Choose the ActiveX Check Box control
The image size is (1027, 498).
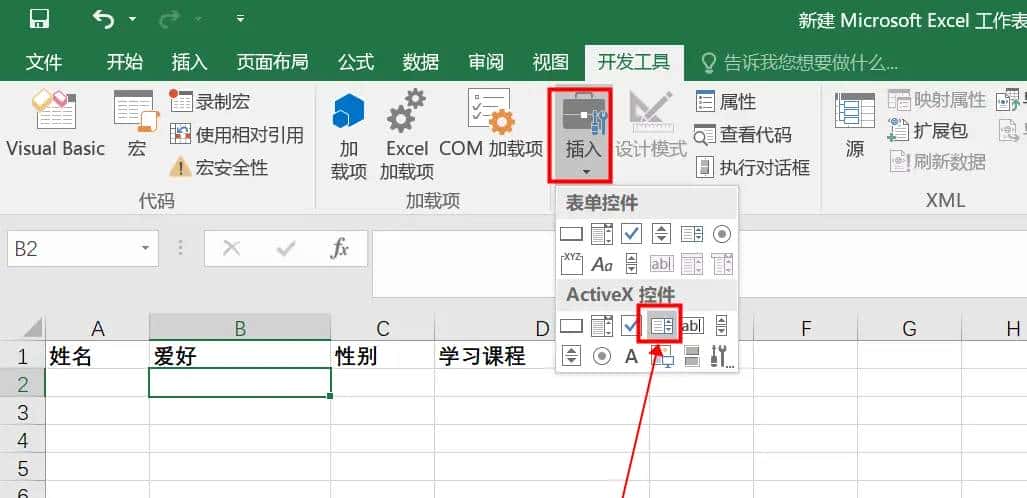pyautogui.click(x=630, y=325)
